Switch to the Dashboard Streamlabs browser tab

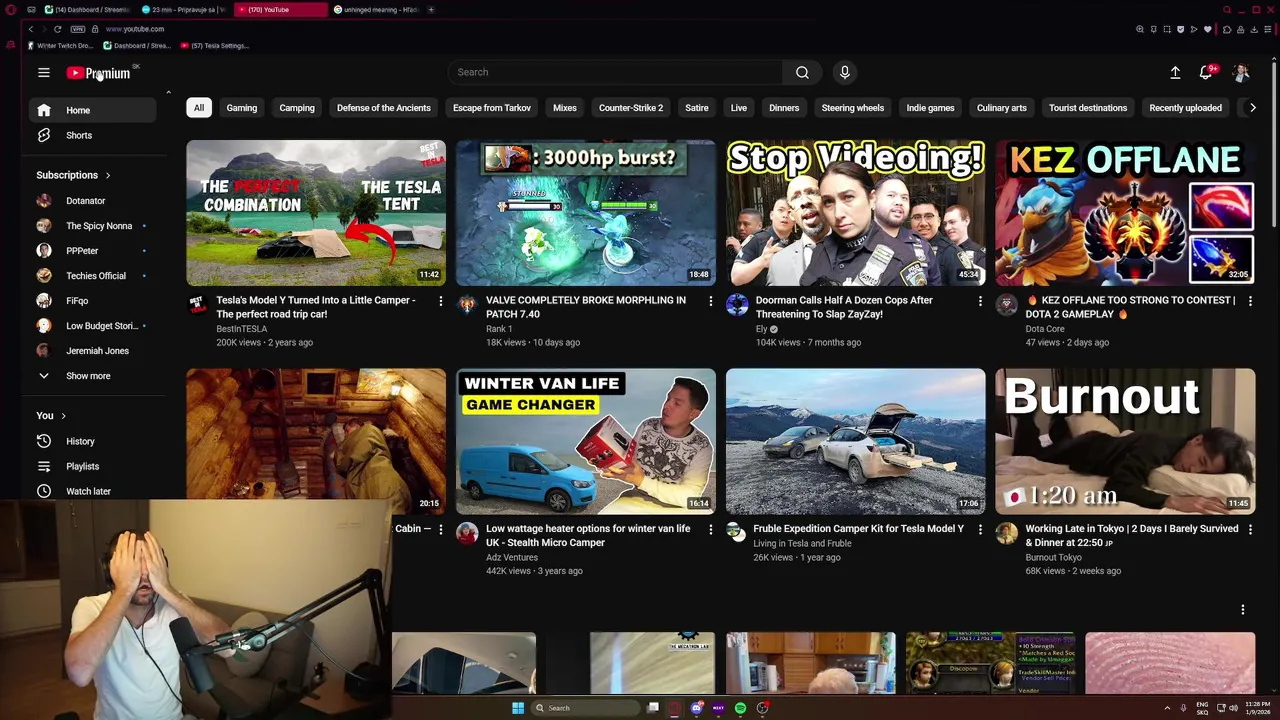[x=87, y=9]
